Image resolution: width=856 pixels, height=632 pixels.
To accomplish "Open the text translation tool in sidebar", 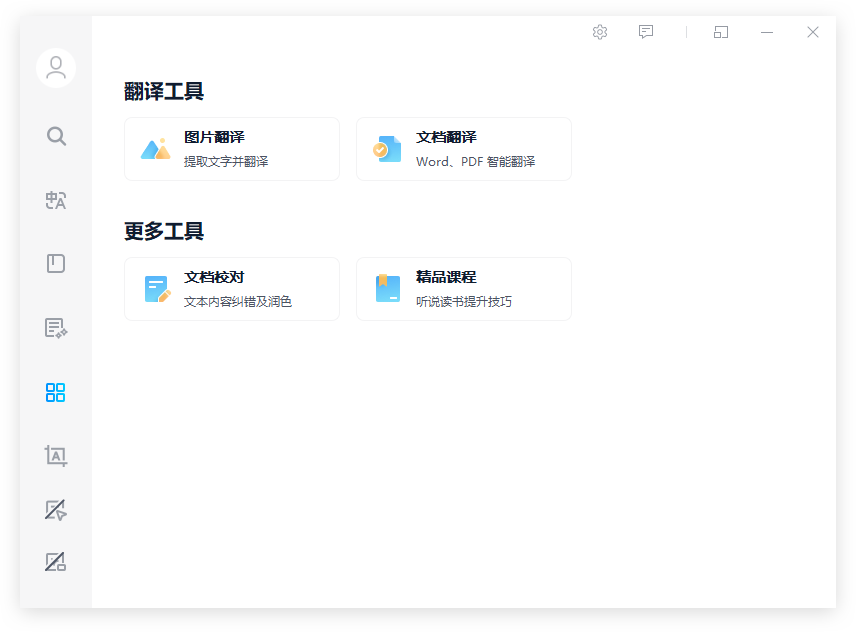I will coord(56,200).
